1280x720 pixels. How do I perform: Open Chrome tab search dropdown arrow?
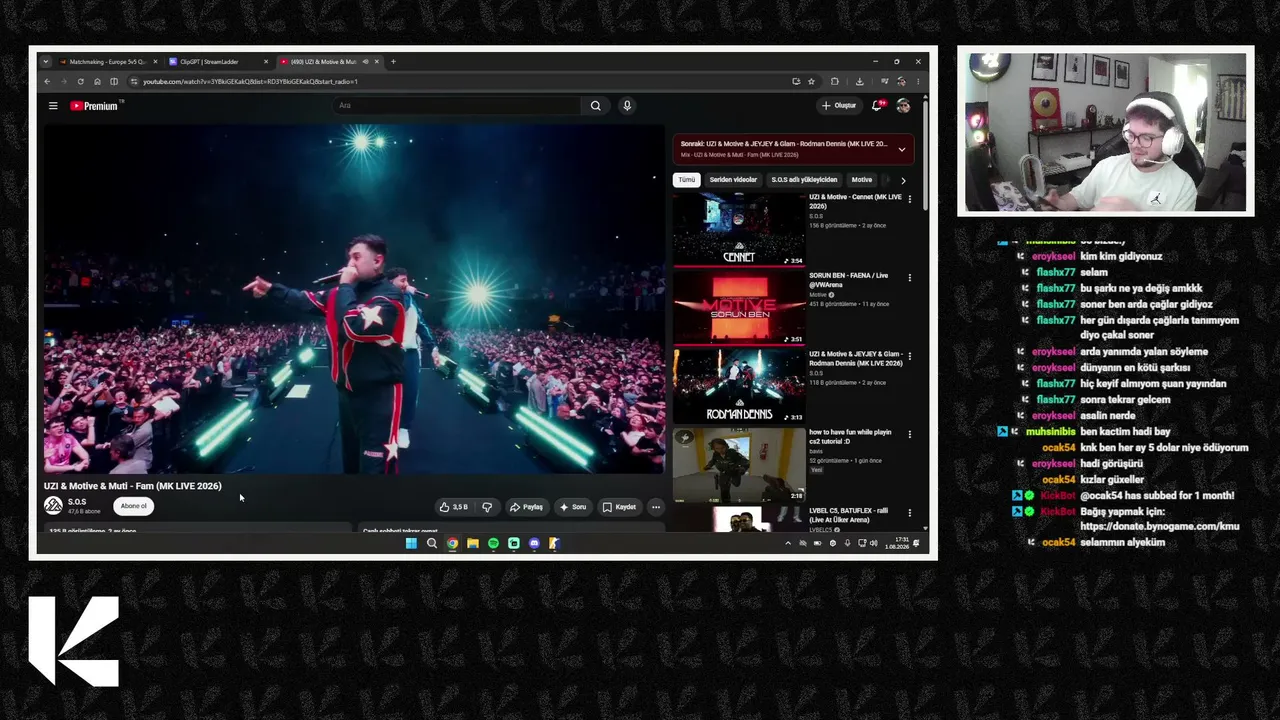[x=45, y=62]
